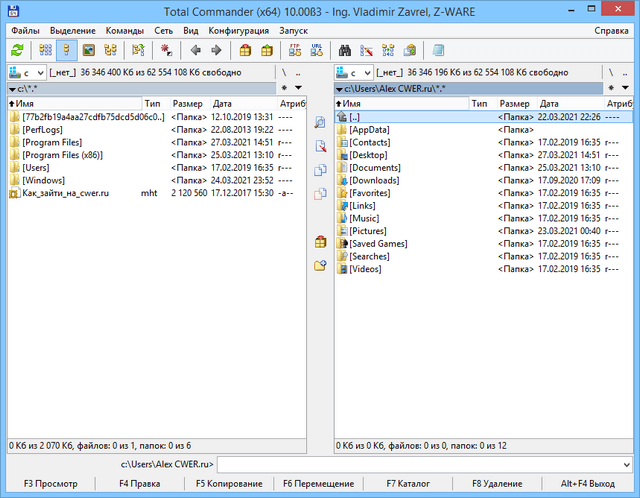Click the URL download toolbar icon
Image resolution: width=640 pixels, height=498 pixels.
(x=316, y=50)
